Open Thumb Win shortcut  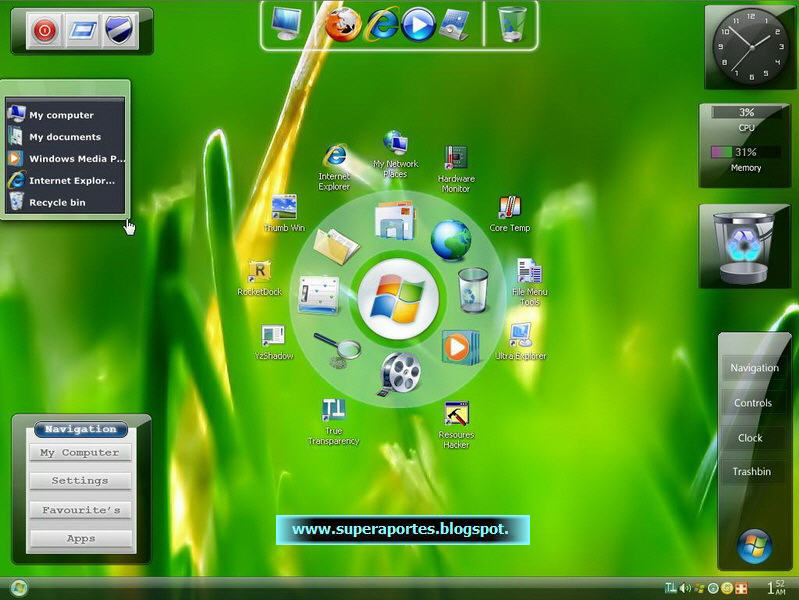coord(284,214)
